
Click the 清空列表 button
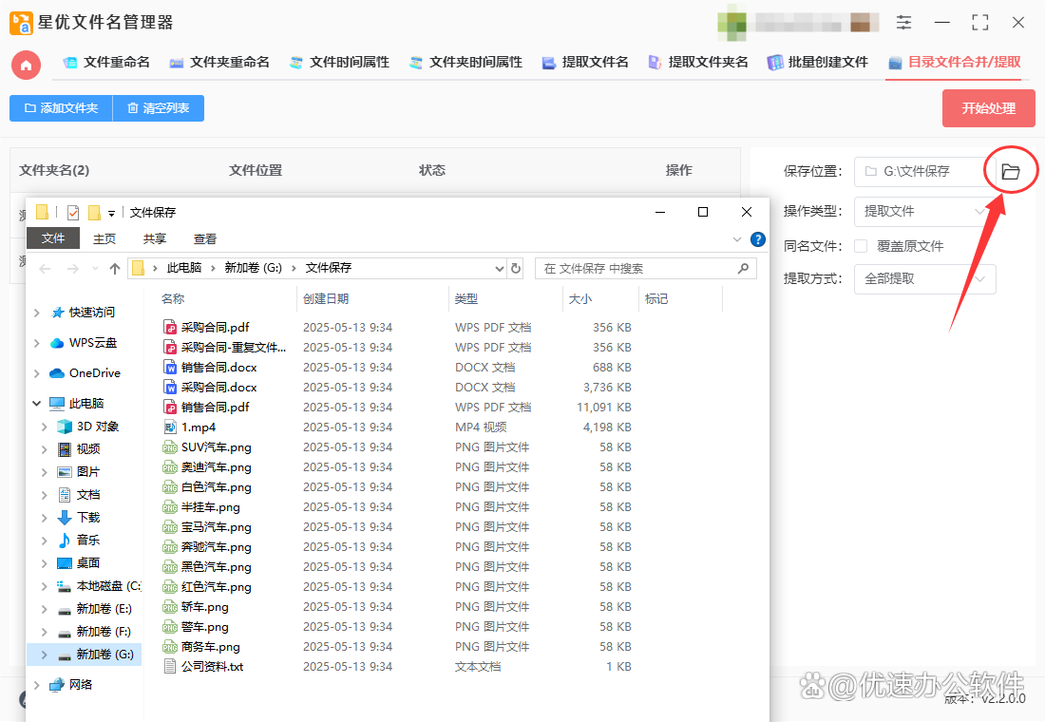coord(159,108)
